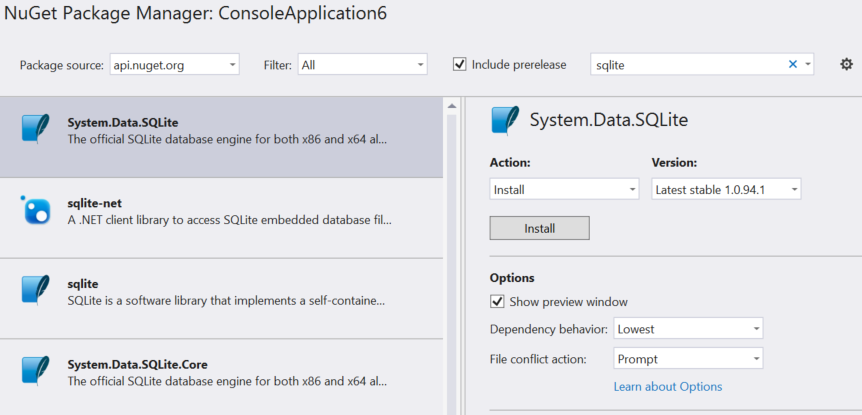Click the Options section heading
This screenshot has height=415, width=862.
point(512,278)
